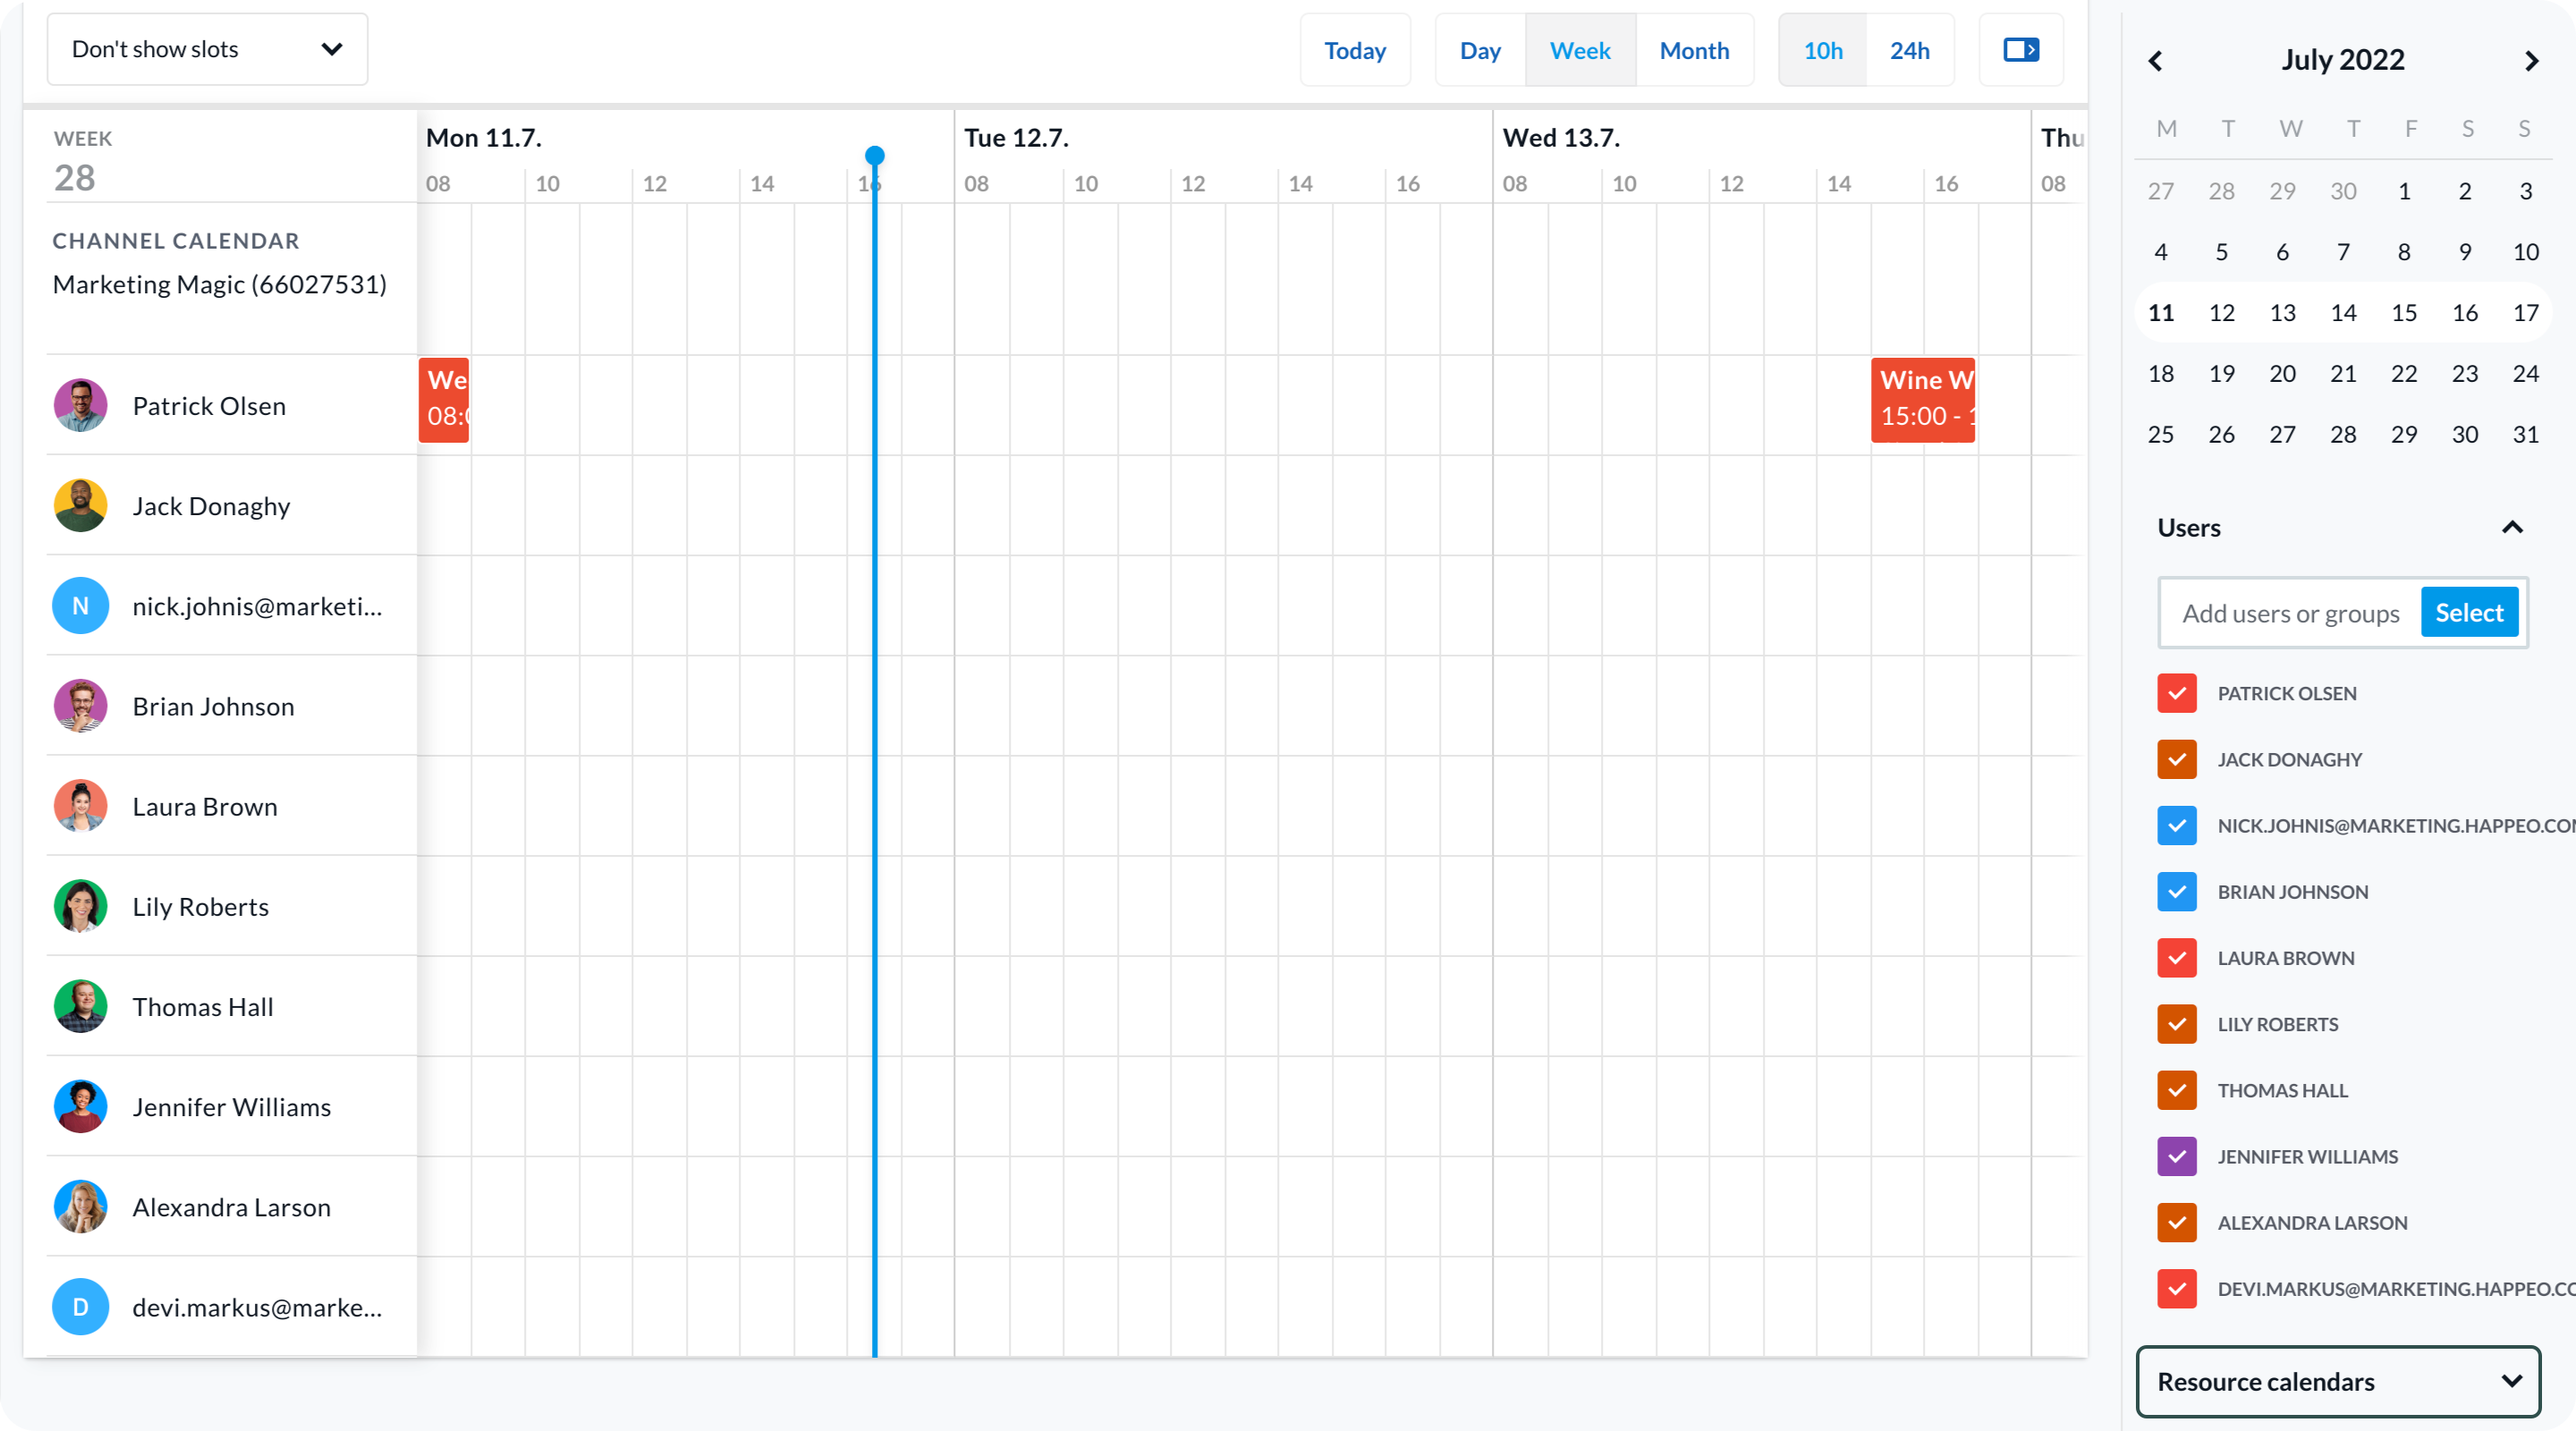Toggle the Brian Johnson checkbox
The height and width of the screenshot is (1431, 2576).
tap(2176, 891)
